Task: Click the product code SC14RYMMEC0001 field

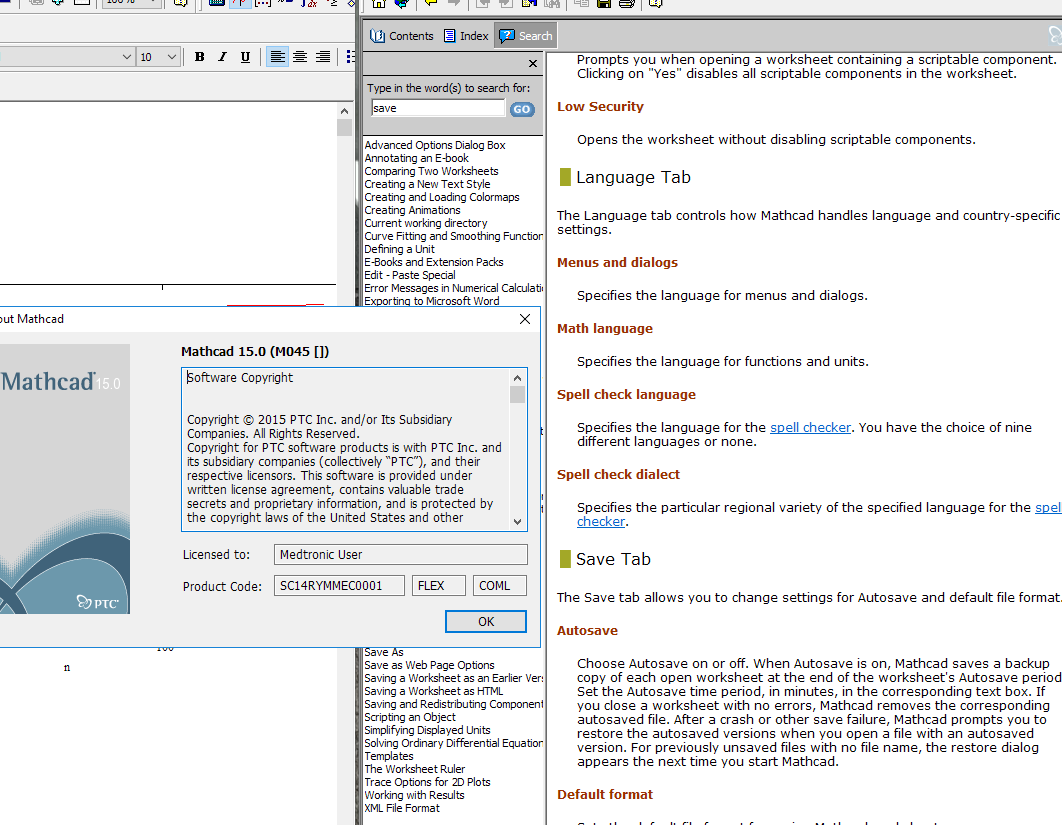Action: click(339, 586)
